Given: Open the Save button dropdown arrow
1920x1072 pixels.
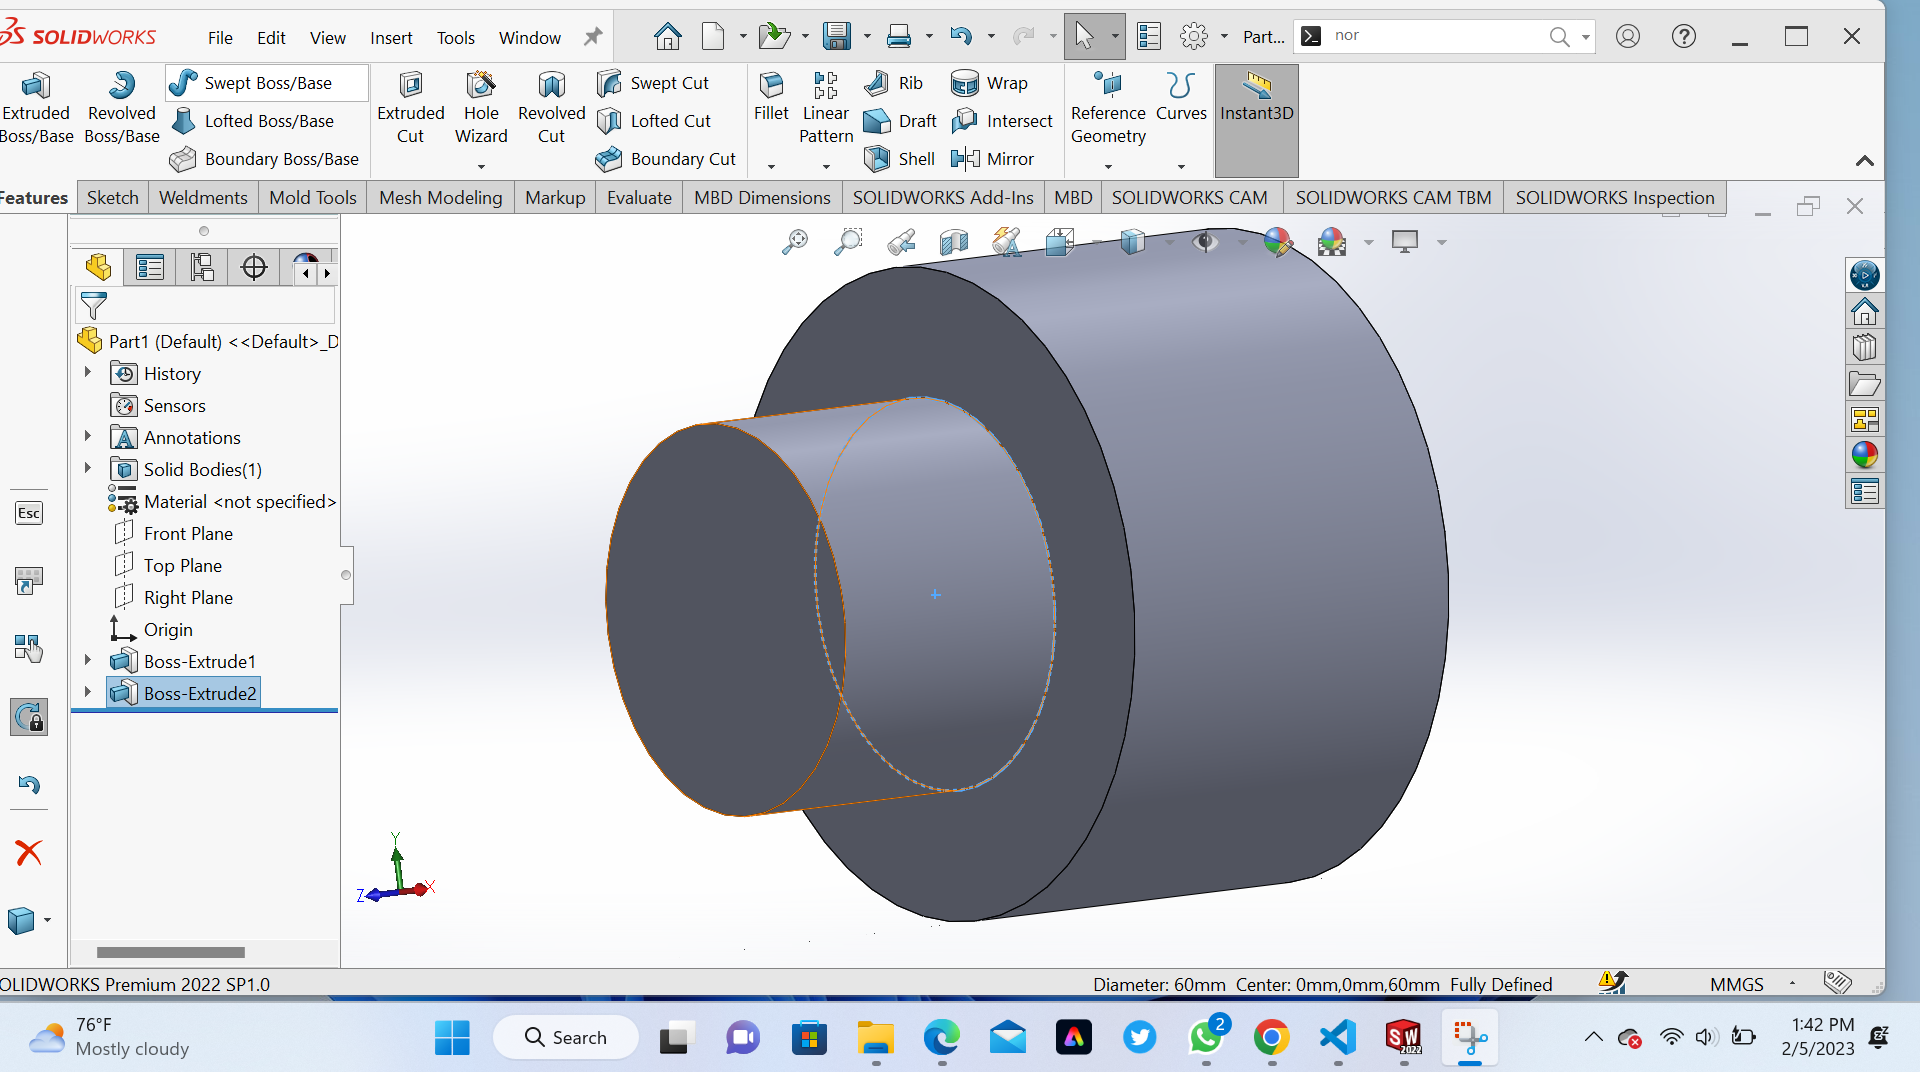Looking at the screenshot, I should pyautogui.click(x=866, y=37).
